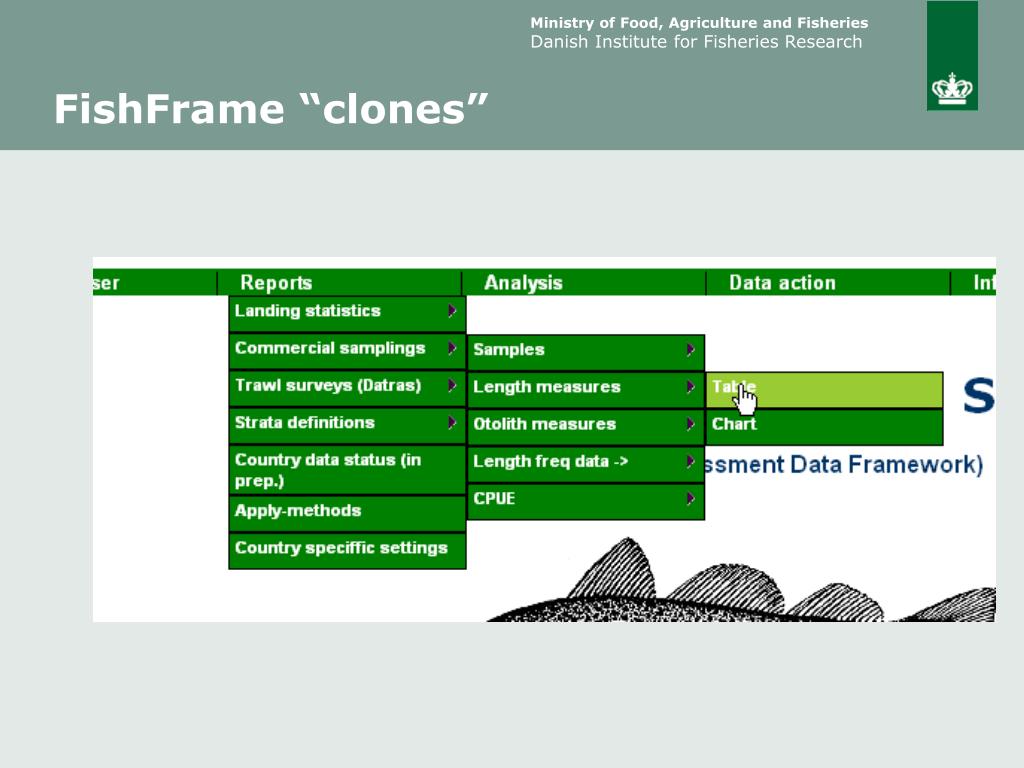The height and width of the screenshot is (768, 1024).
Task: Expand arrow on Trawl surveys (Datras)
Action: click(452, 385)
